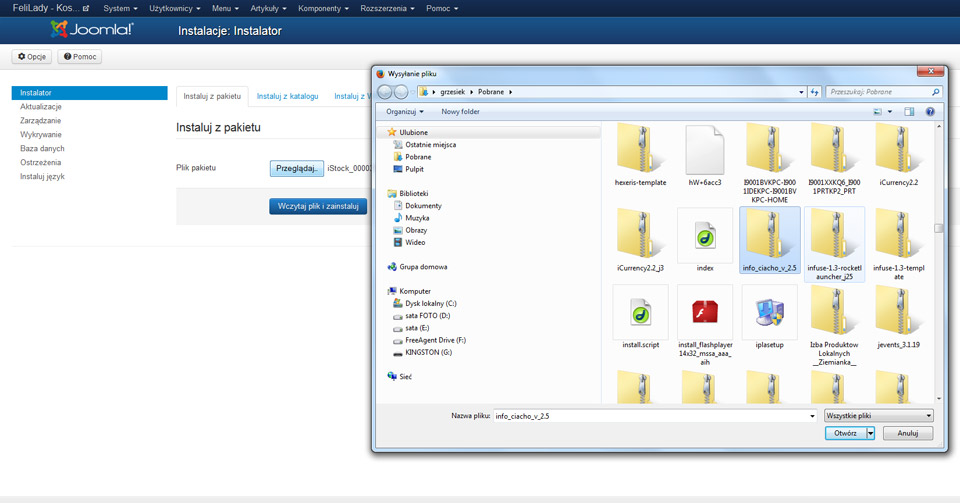Change the file view mode icon
This screenshot has width=960, height=503.
click(x=877, y=111)
